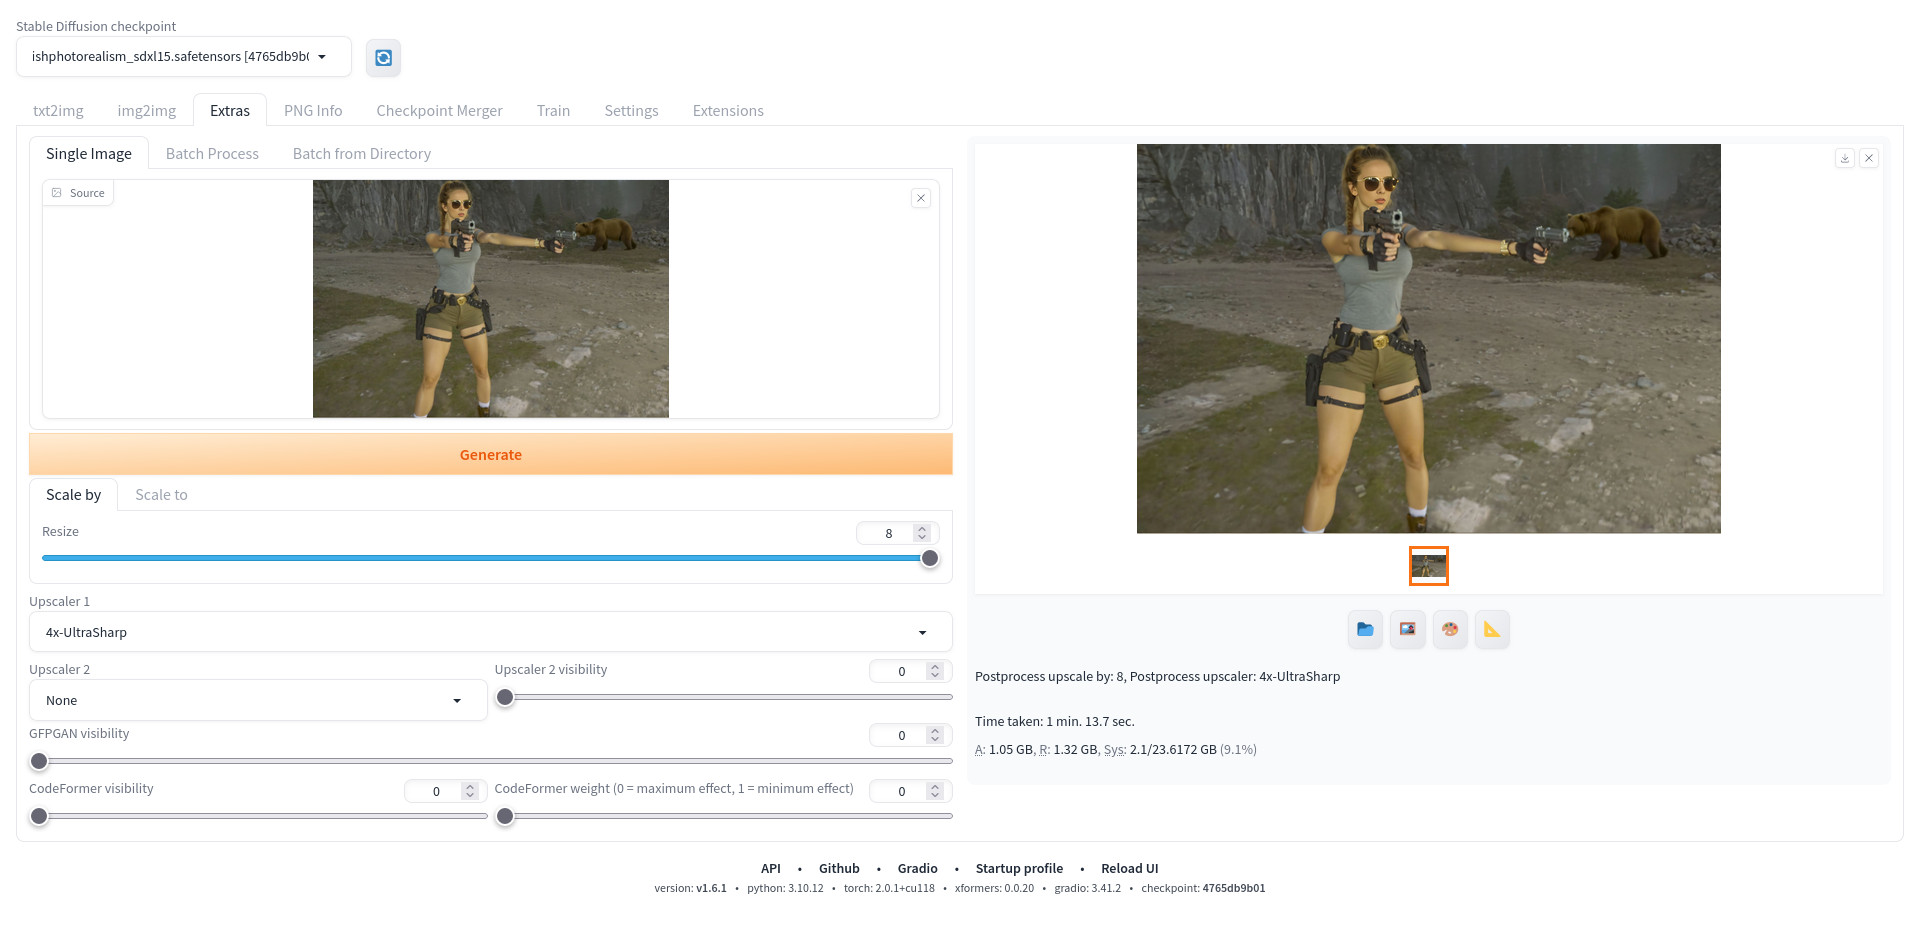The width and height of the screenshot is (1920, 928).
Task: Select the Extras tab
Action: pos(230,110)
